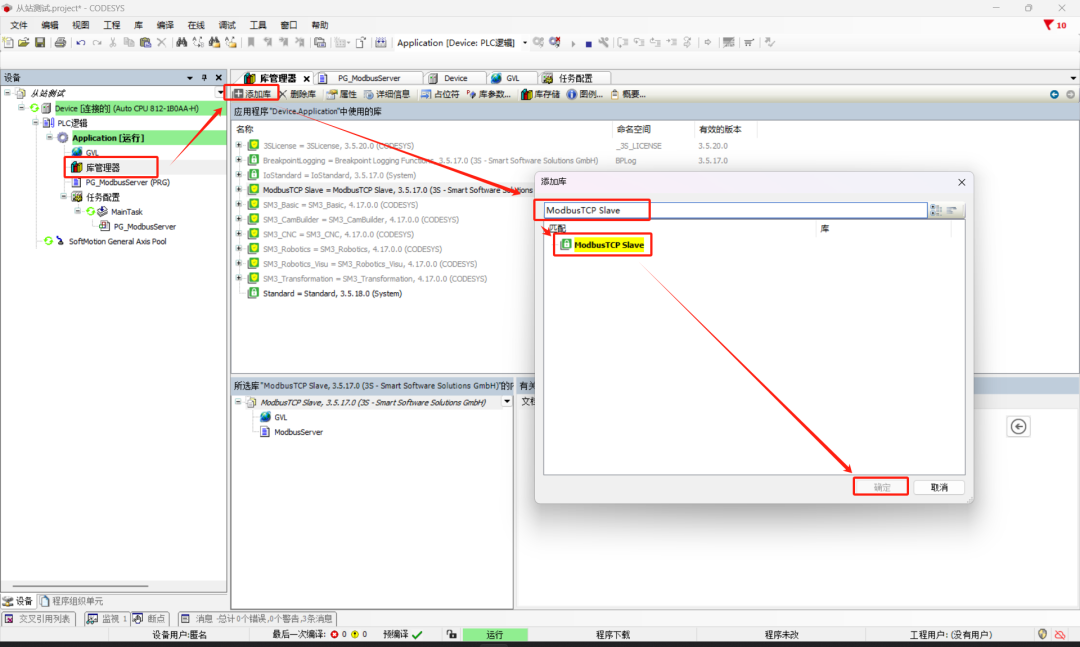Viewport: 1080px width, 647px height.
Task: Switch to the Device editor tab
Action: (x=455, y=78)
